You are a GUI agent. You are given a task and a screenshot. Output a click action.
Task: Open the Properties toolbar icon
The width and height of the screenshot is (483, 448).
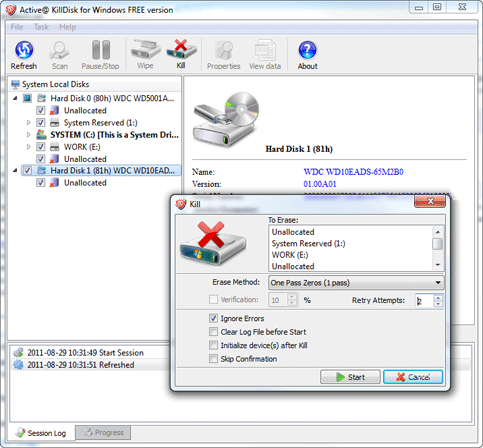(x=224, y=50)
